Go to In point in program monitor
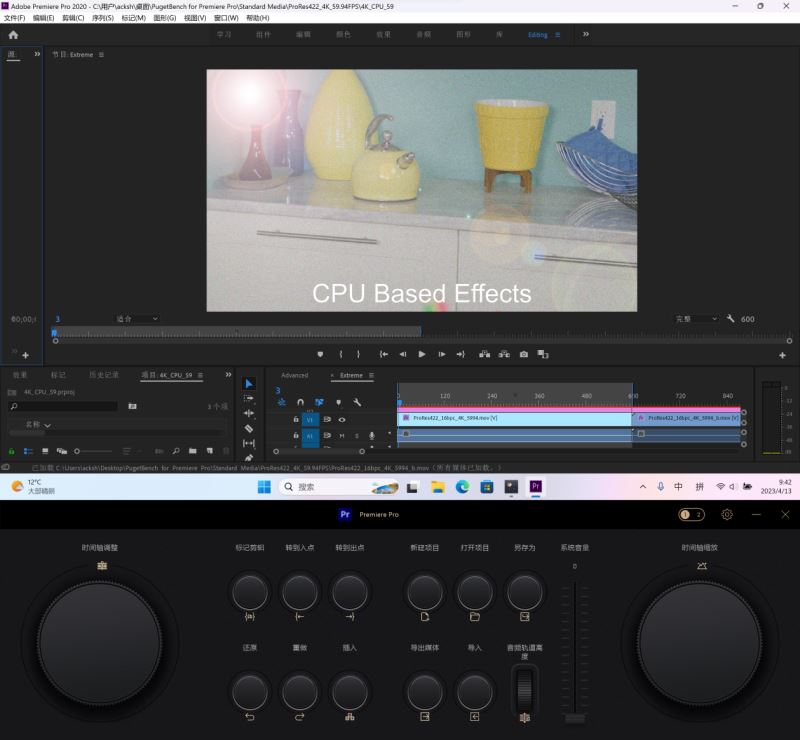The image size is (800, 740). pos(384,354)
